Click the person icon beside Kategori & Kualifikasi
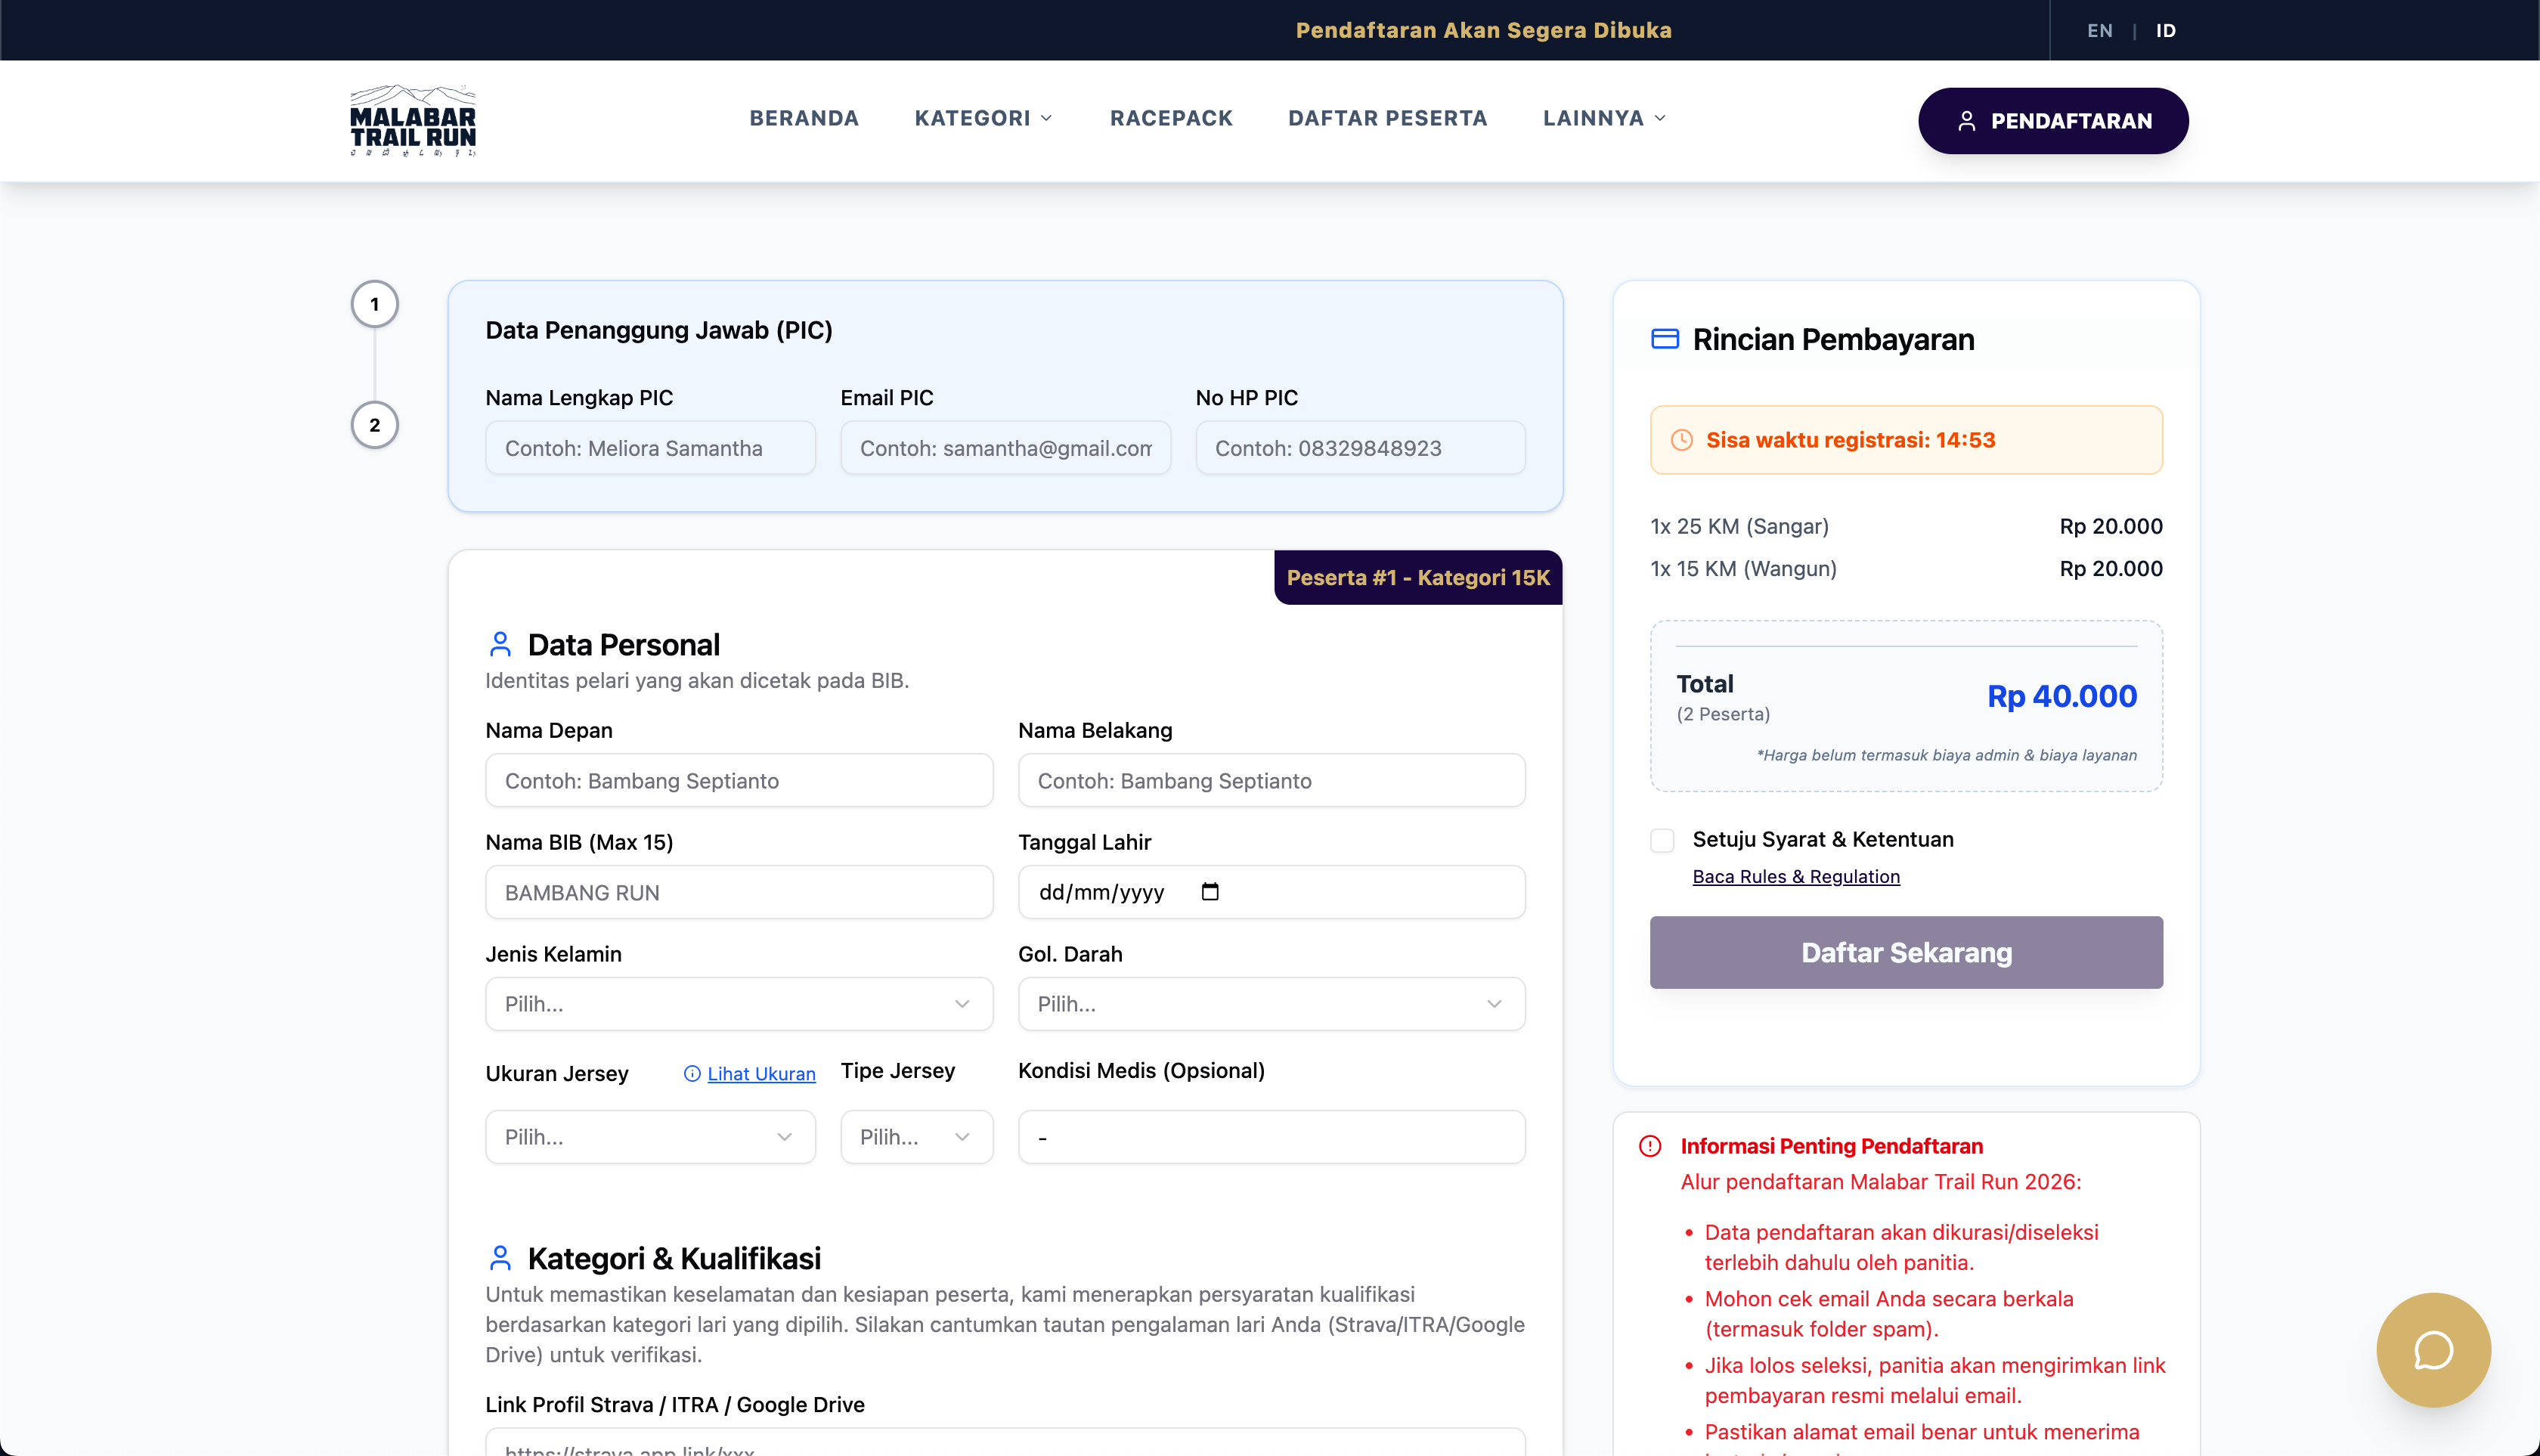The width and height of the screenshot is (2540, 1456). coord(500,1258)
